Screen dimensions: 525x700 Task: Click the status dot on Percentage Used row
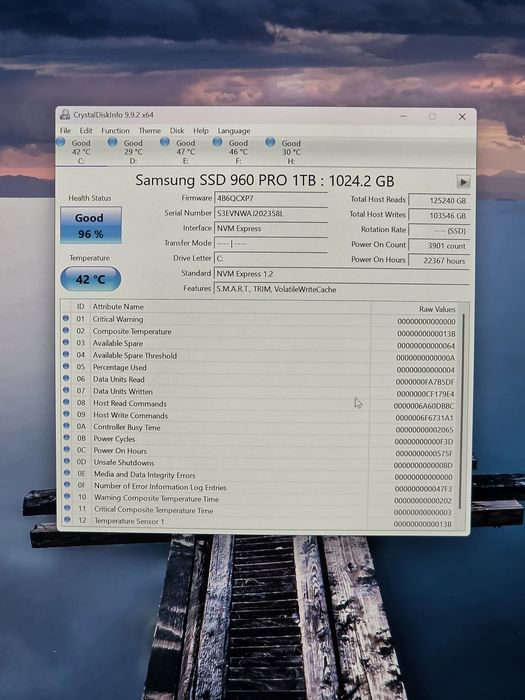pyautogui.click(x=66, y=367)
